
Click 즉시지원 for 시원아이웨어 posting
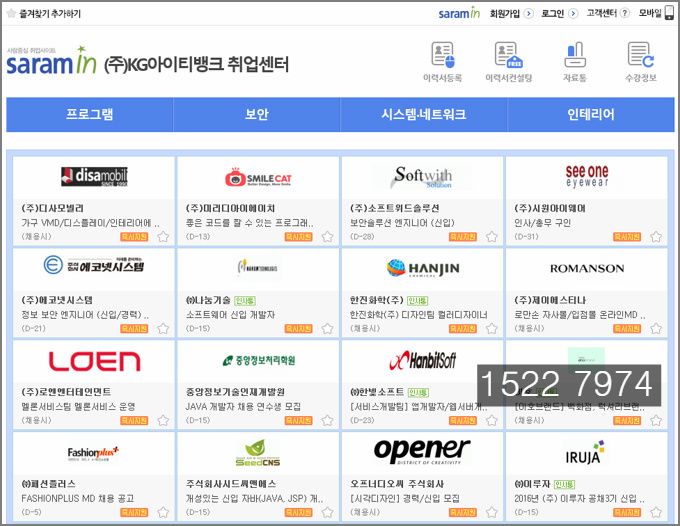coord(627,237)
